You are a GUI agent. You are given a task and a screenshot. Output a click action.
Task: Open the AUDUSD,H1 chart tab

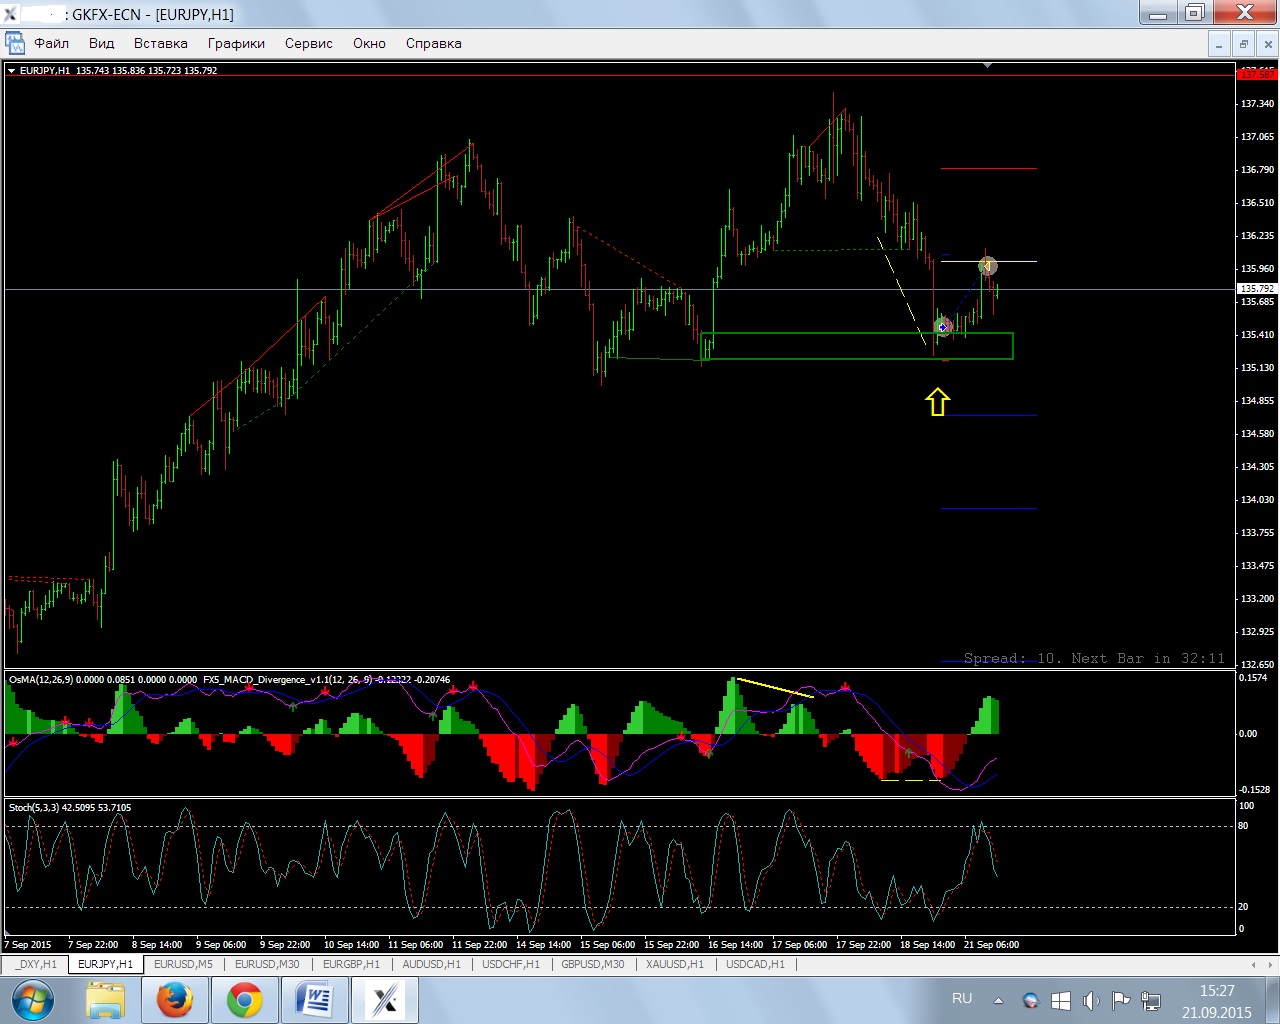tap(431, 964)
